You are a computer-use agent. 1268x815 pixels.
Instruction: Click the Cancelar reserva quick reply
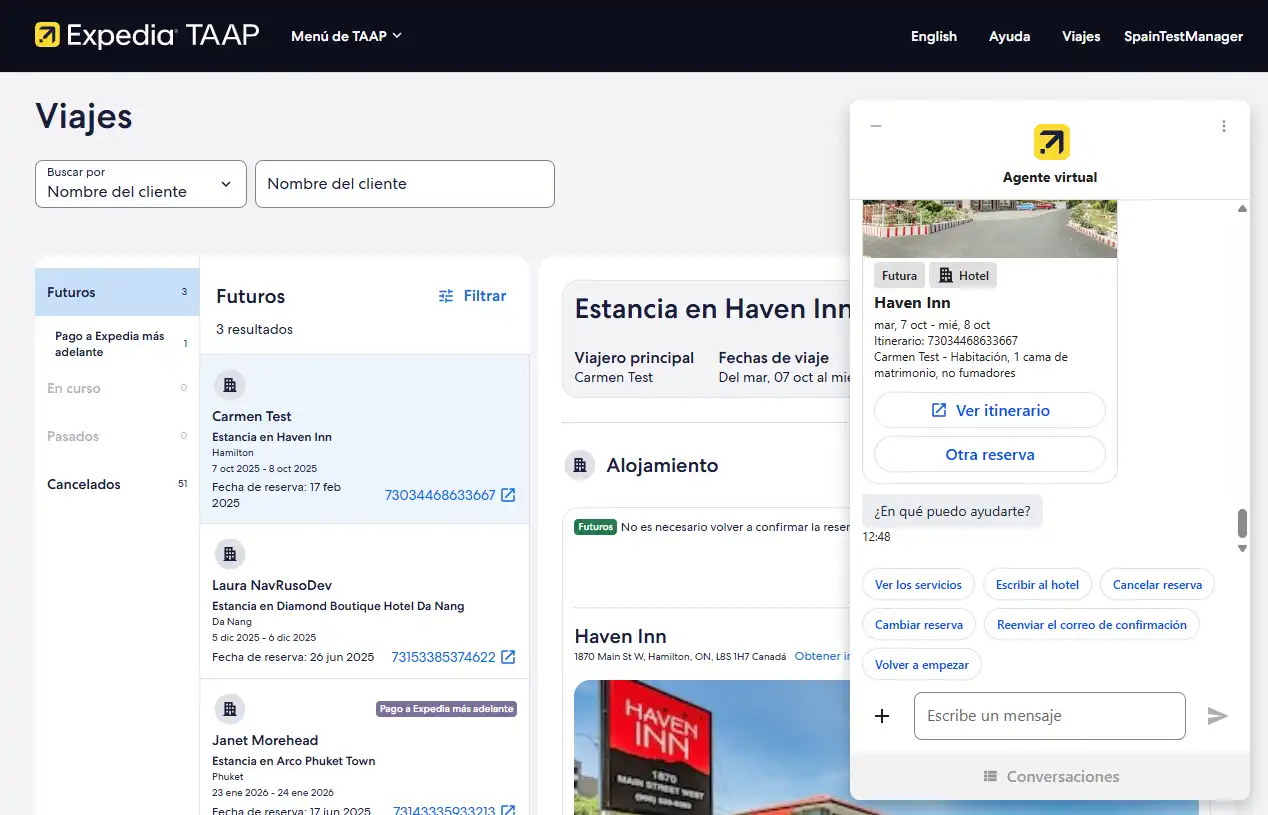coord(1157,585)
